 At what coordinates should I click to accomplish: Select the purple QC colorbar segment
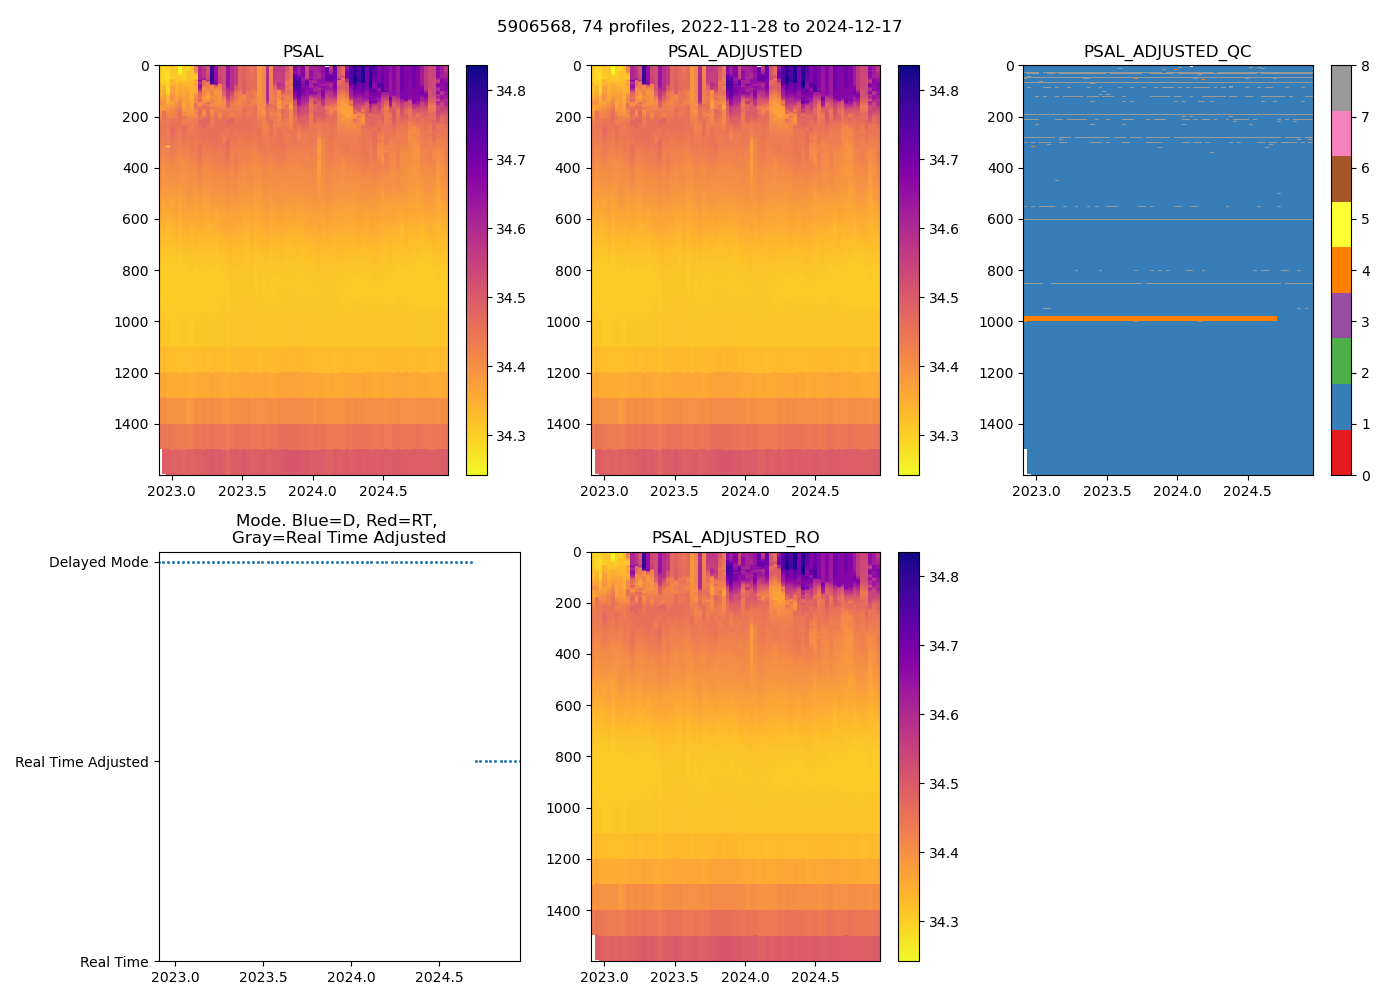point(1341,315)
